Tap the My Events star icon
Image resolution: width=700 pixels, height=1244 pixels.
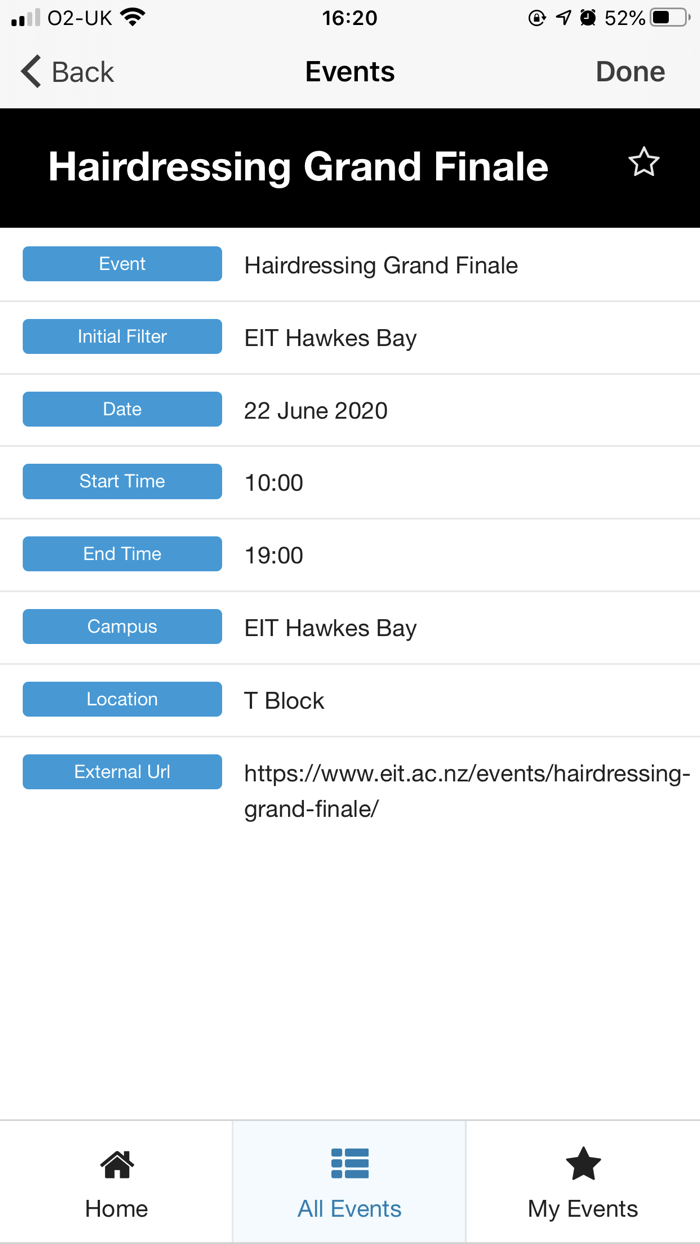tap(583, 1164)
